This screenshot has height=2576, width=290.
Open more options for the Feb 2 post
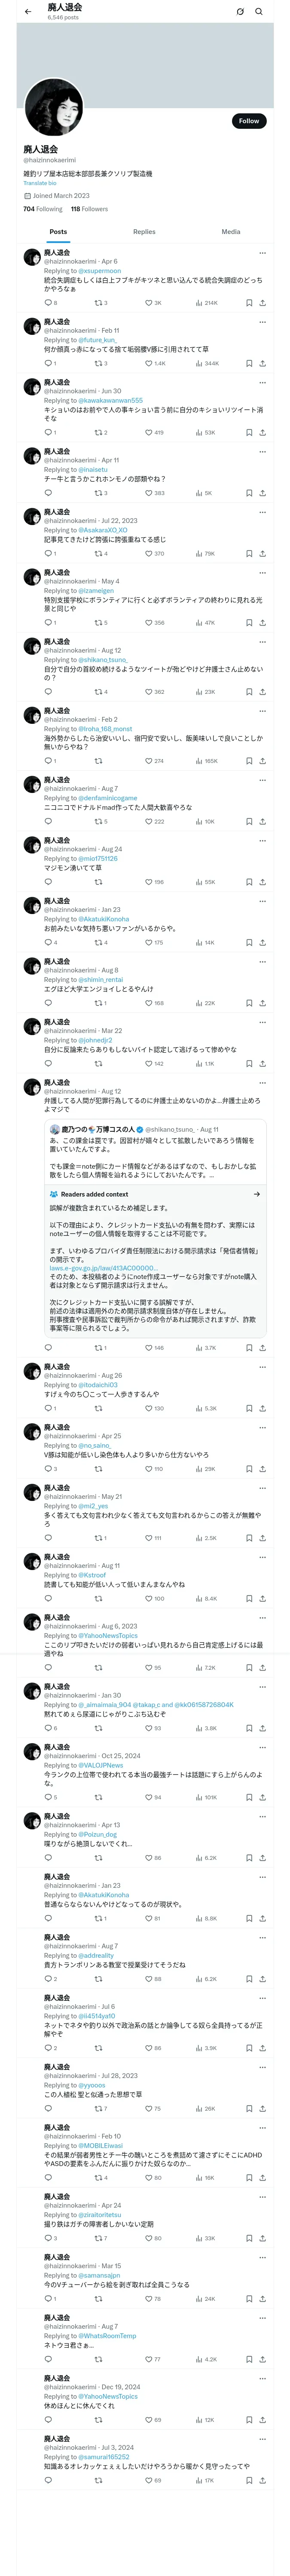coord(263,711)
